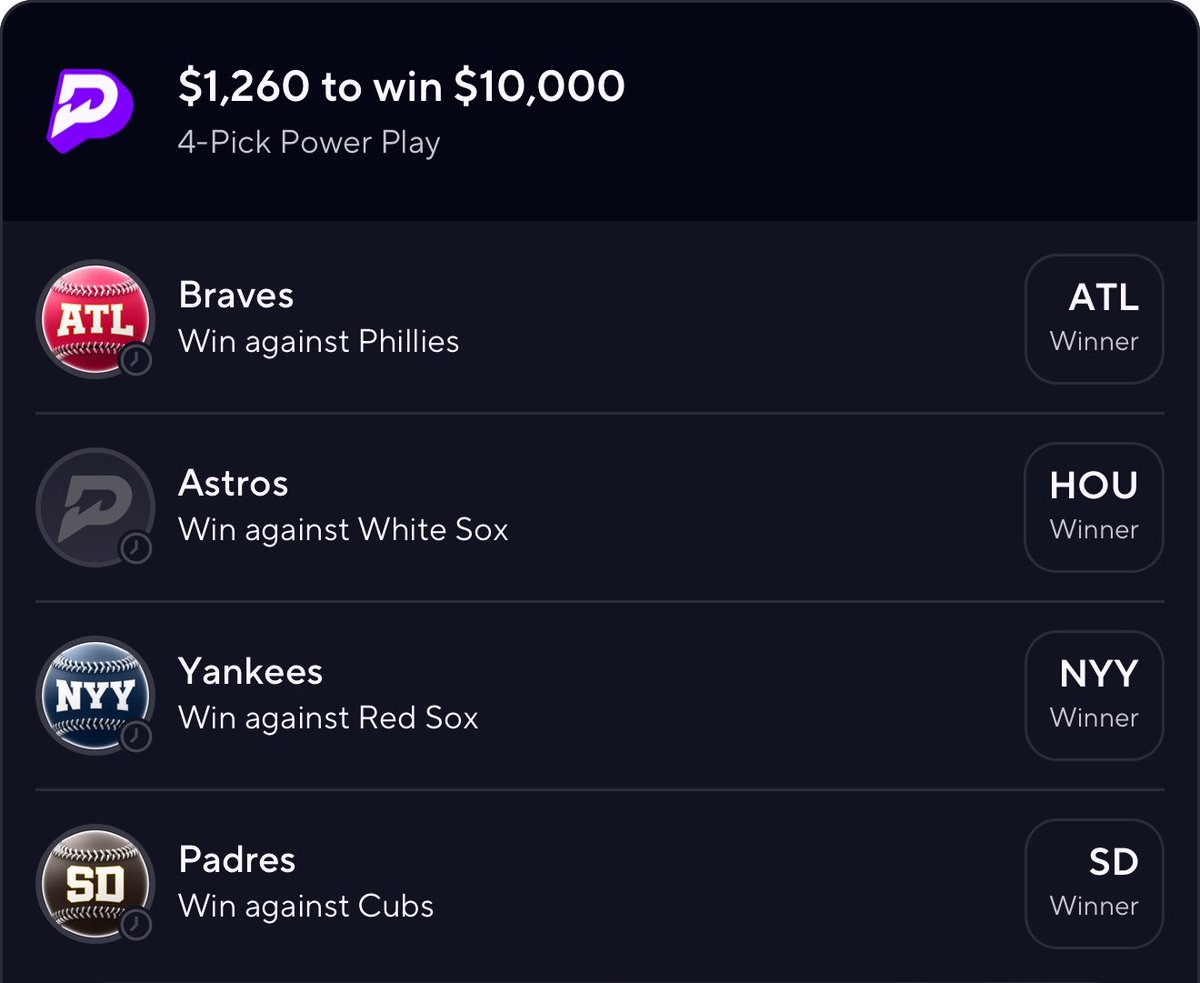1200x983 pixels.
Task: Open the Braves team name
Action: (236, 295)
